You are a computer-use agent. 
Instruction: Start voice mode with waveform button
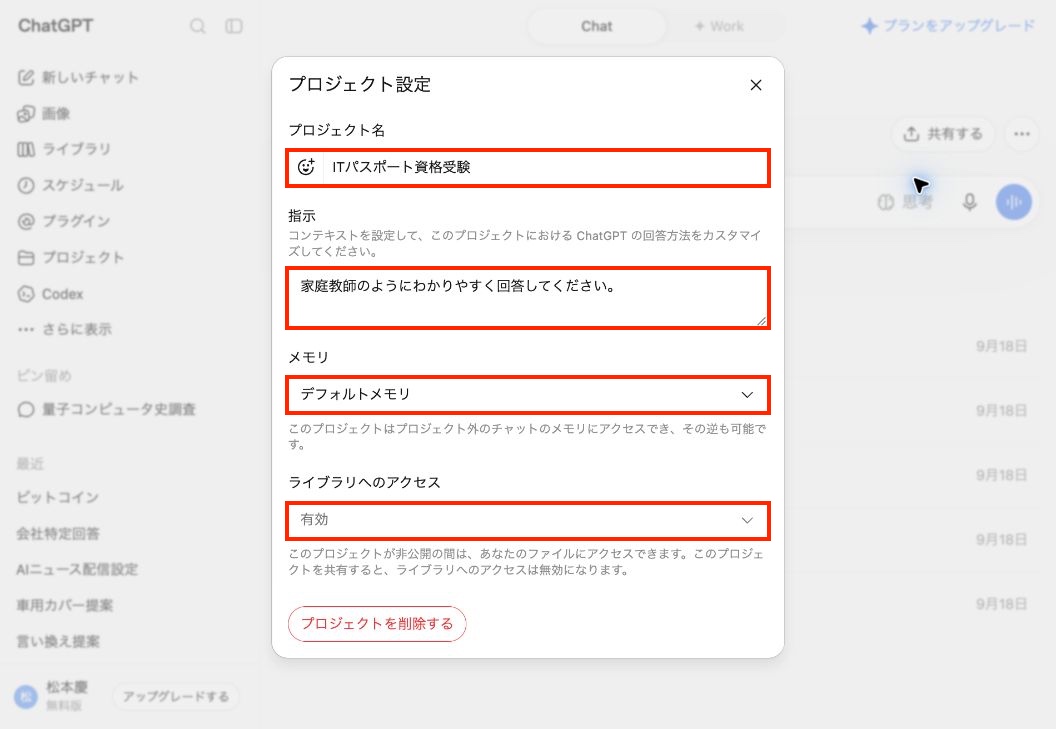point(1014,202)
